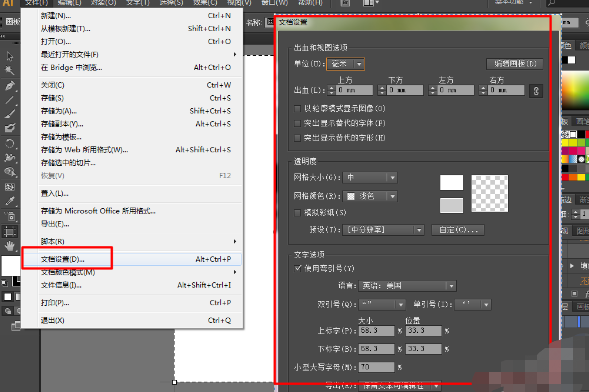Select the Warp tool
Image resolution: width=589 pixels, height=392 pixels.
9,158
